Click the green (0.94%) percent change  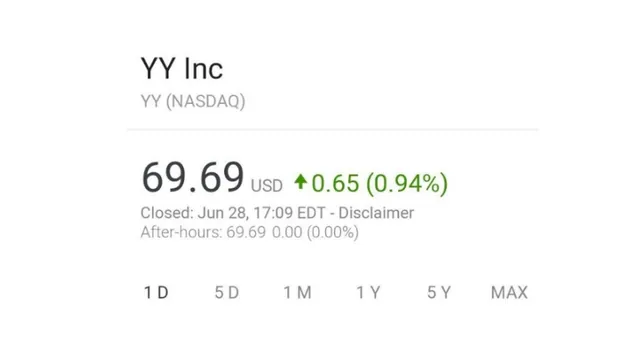pos(407,183)
